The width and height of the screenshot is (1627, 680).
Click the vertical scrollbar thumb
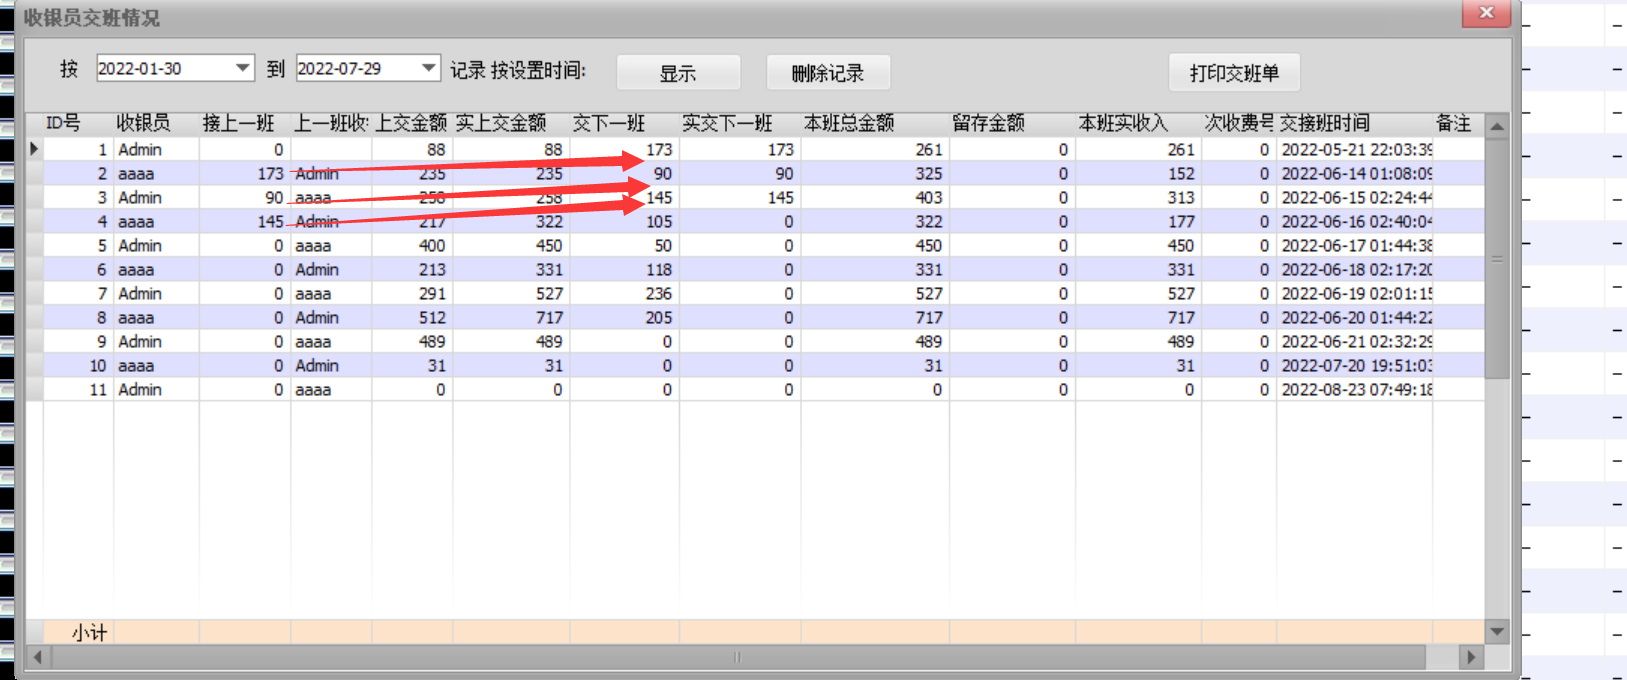(1496, 258)
